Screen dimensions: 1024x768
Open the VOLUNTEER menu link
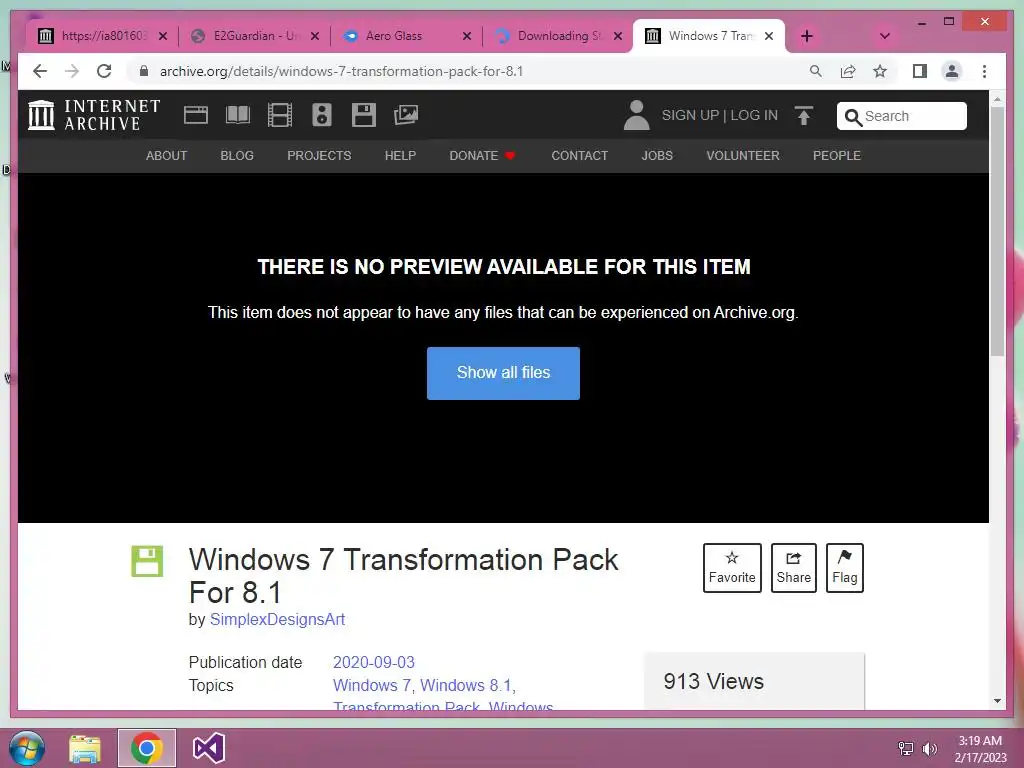pyautogui.click(x=743, y=155)
